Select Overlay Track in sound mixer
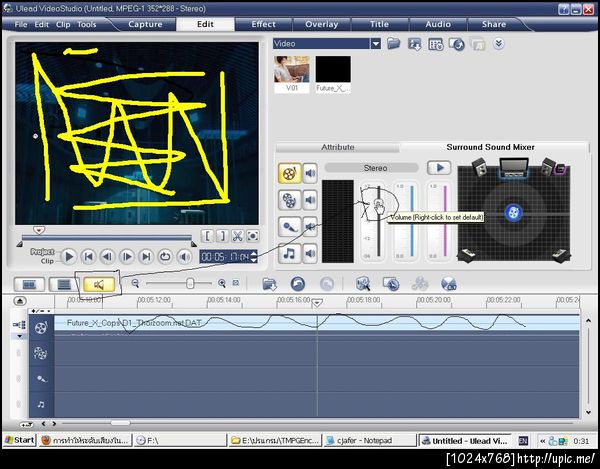This screenshot has width=600, height=469. click(x=290, y=200)
